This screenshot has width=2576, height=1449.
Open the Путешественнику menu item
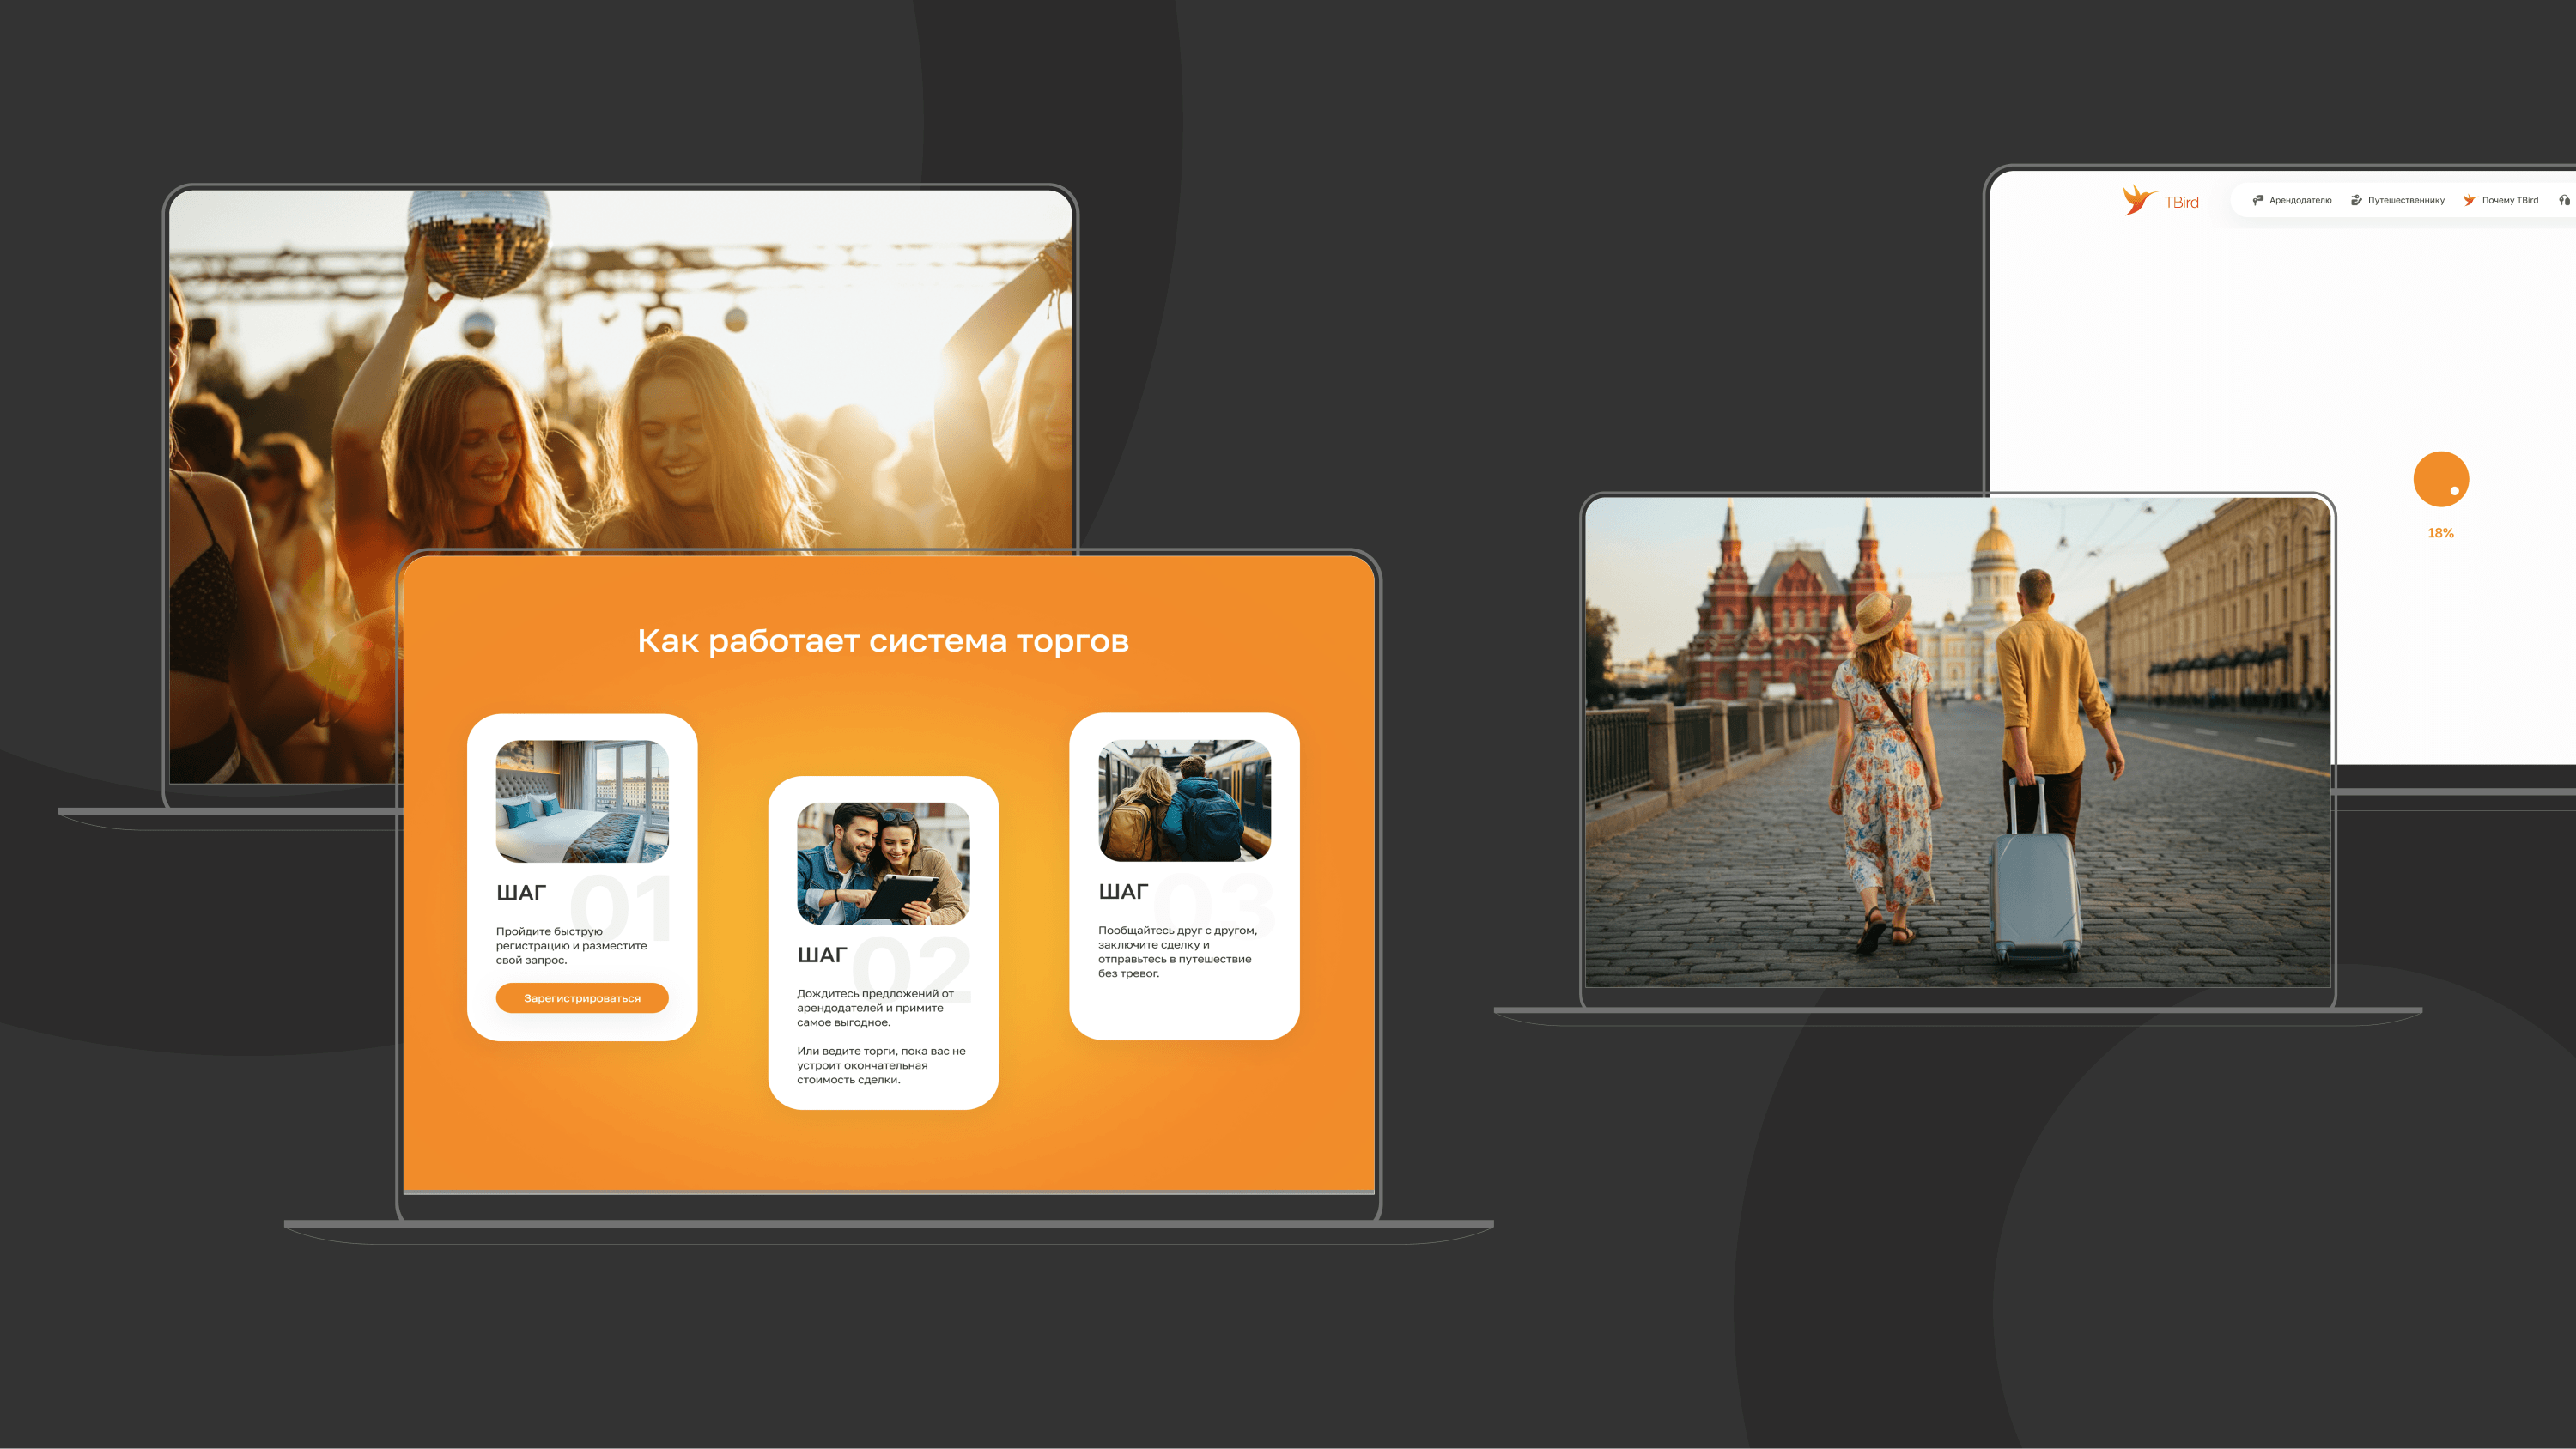coord(2405,200)
